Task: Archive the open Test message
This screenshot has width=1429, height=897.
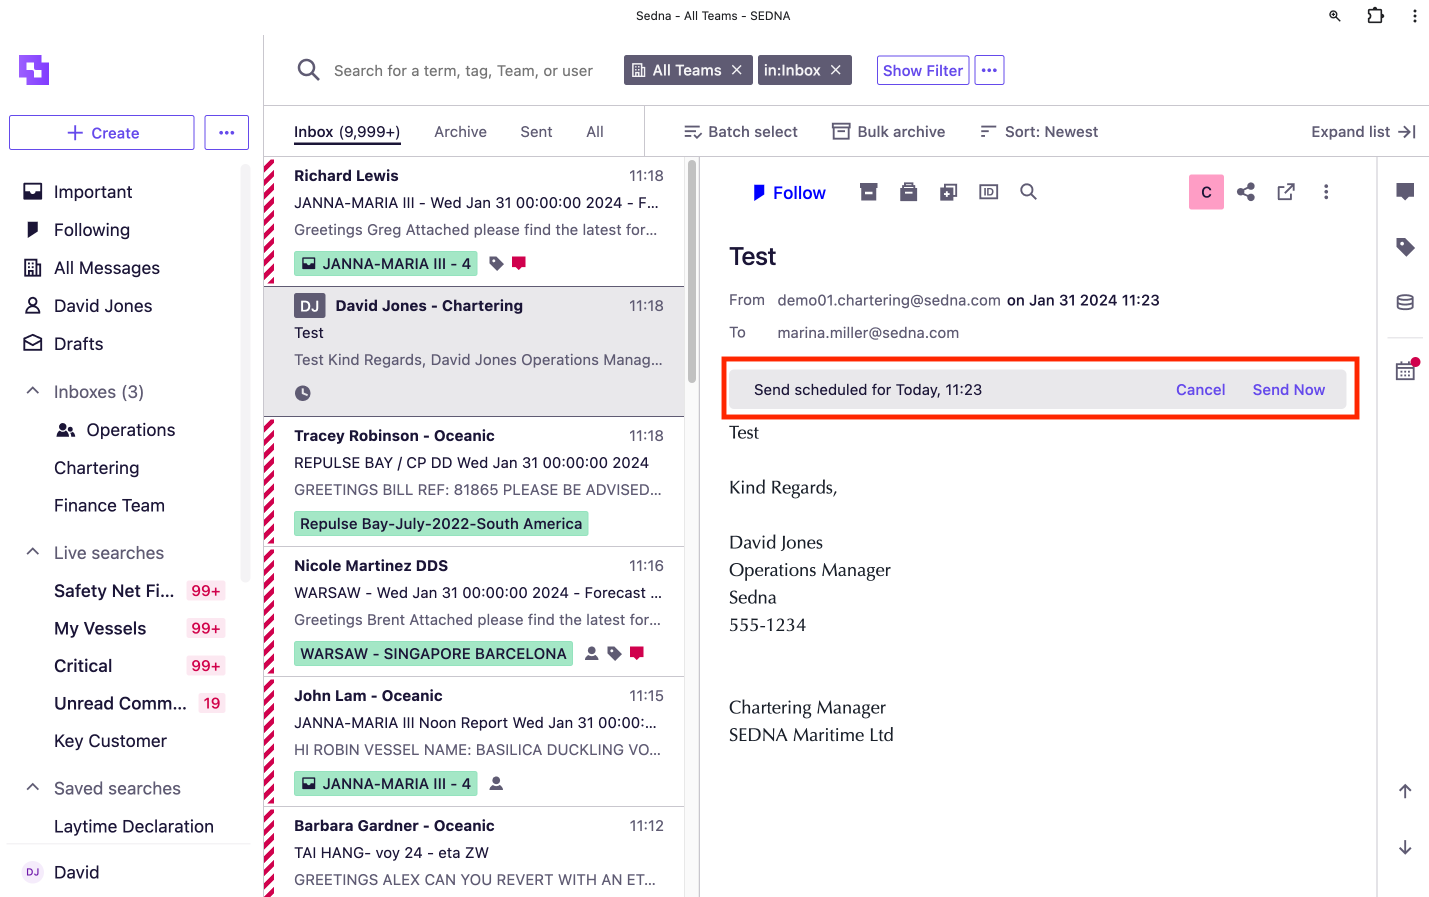Action: pyautogui.click(x=869, y=192)
